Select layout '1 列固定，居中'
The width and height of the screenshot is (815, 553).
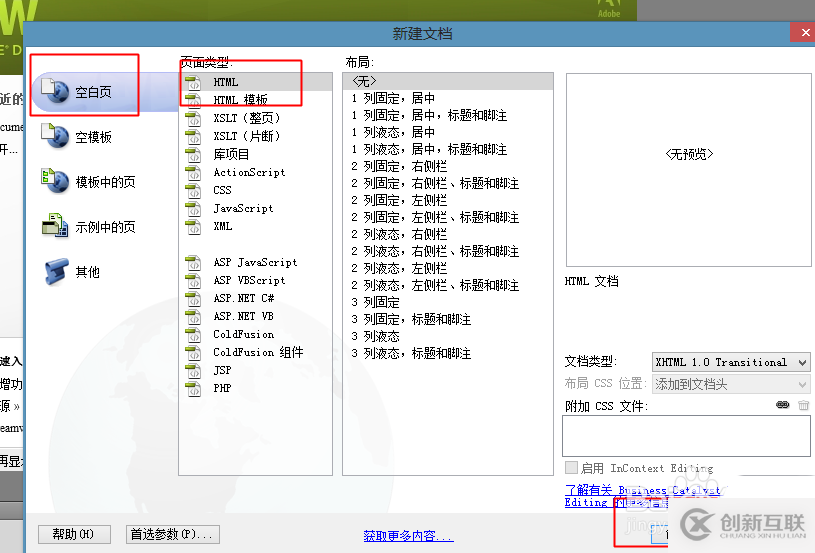[x=448, y=98]
